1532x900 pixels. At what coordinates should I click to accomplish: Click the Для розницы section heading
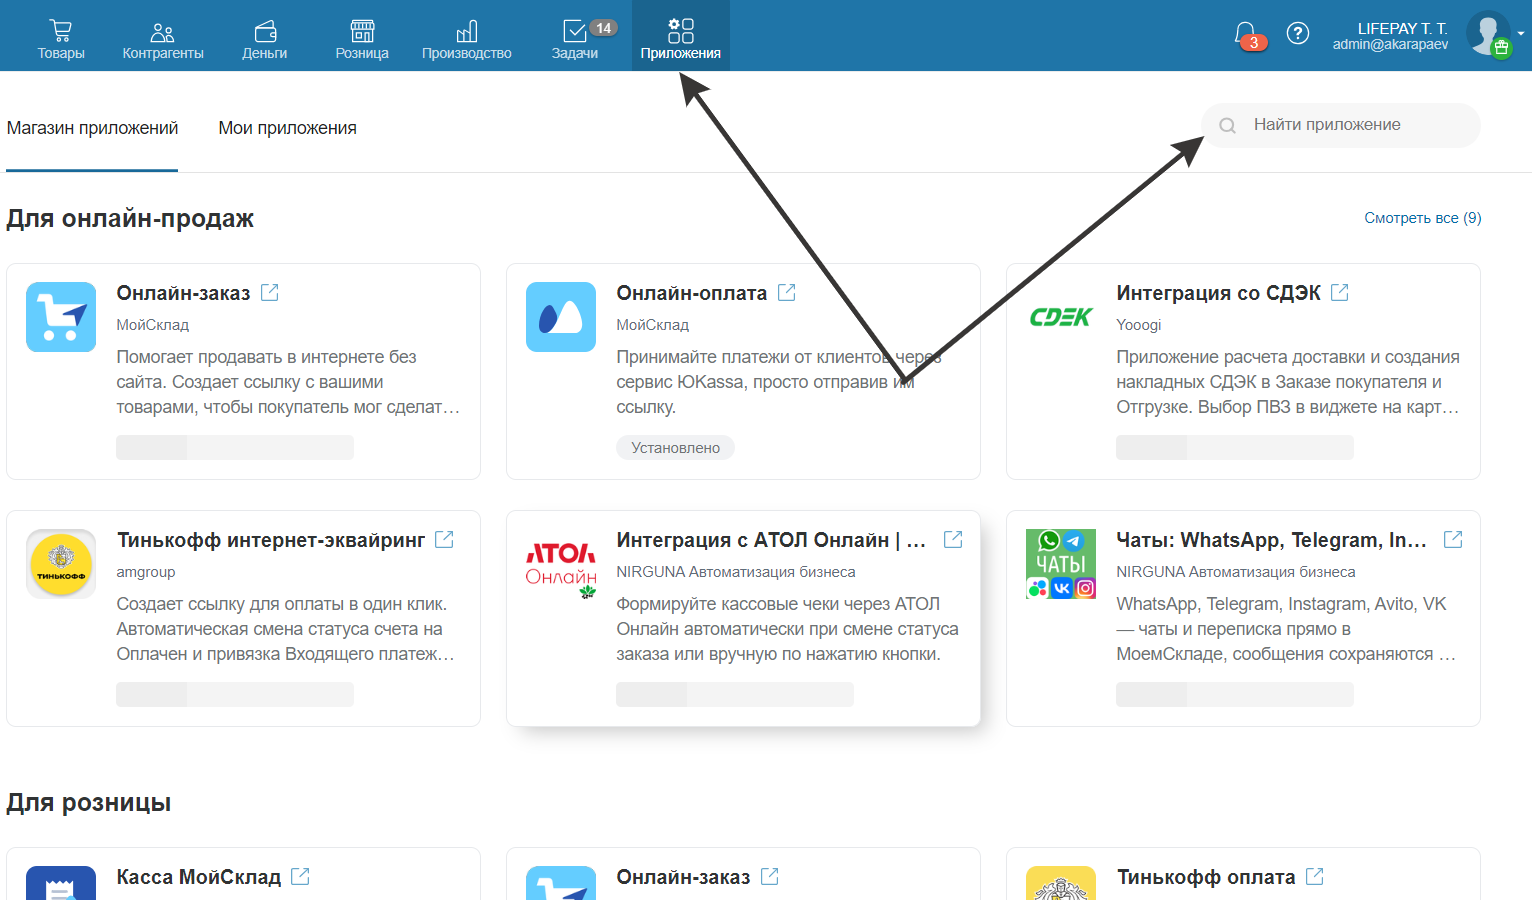pyautogui.click(x=89, y=803)
